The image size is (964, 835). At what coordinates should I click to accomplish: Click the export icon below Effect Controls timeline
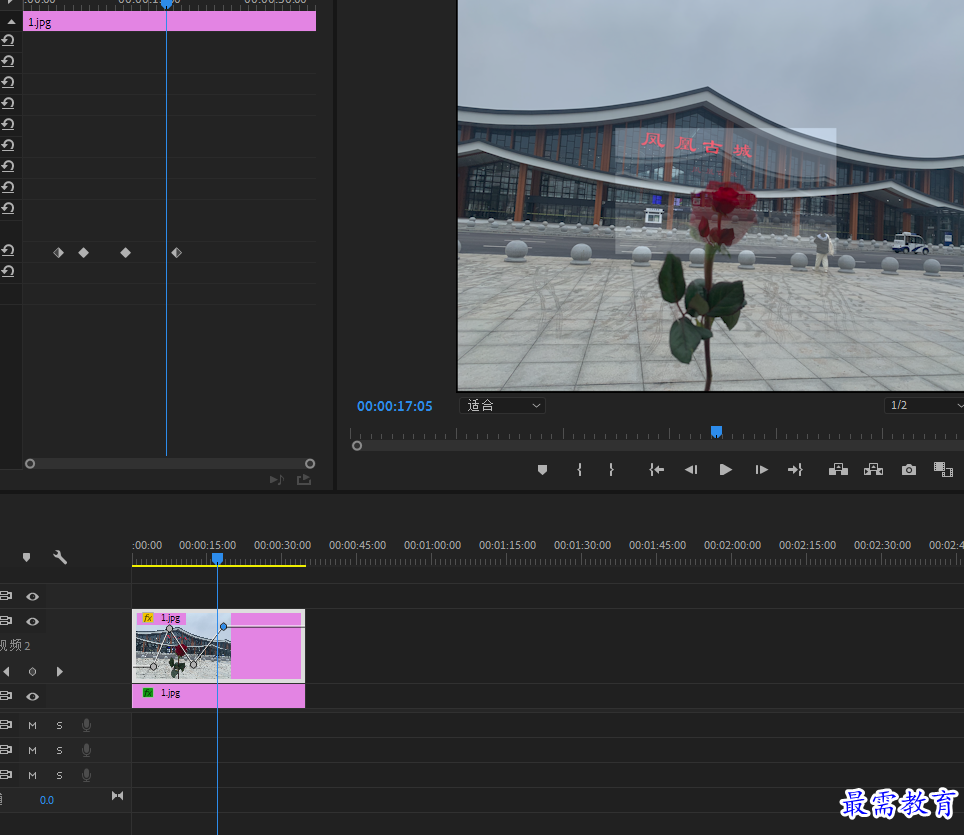pos(304,480)
